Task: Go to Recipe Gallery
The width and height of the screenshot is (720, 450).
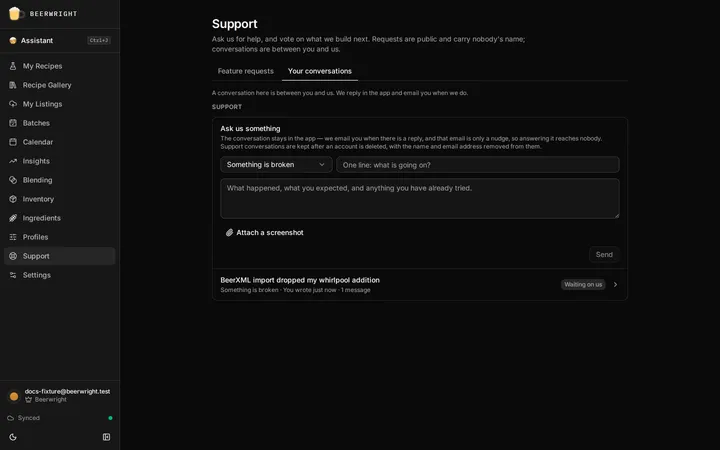Action: [x=60, y=85]
